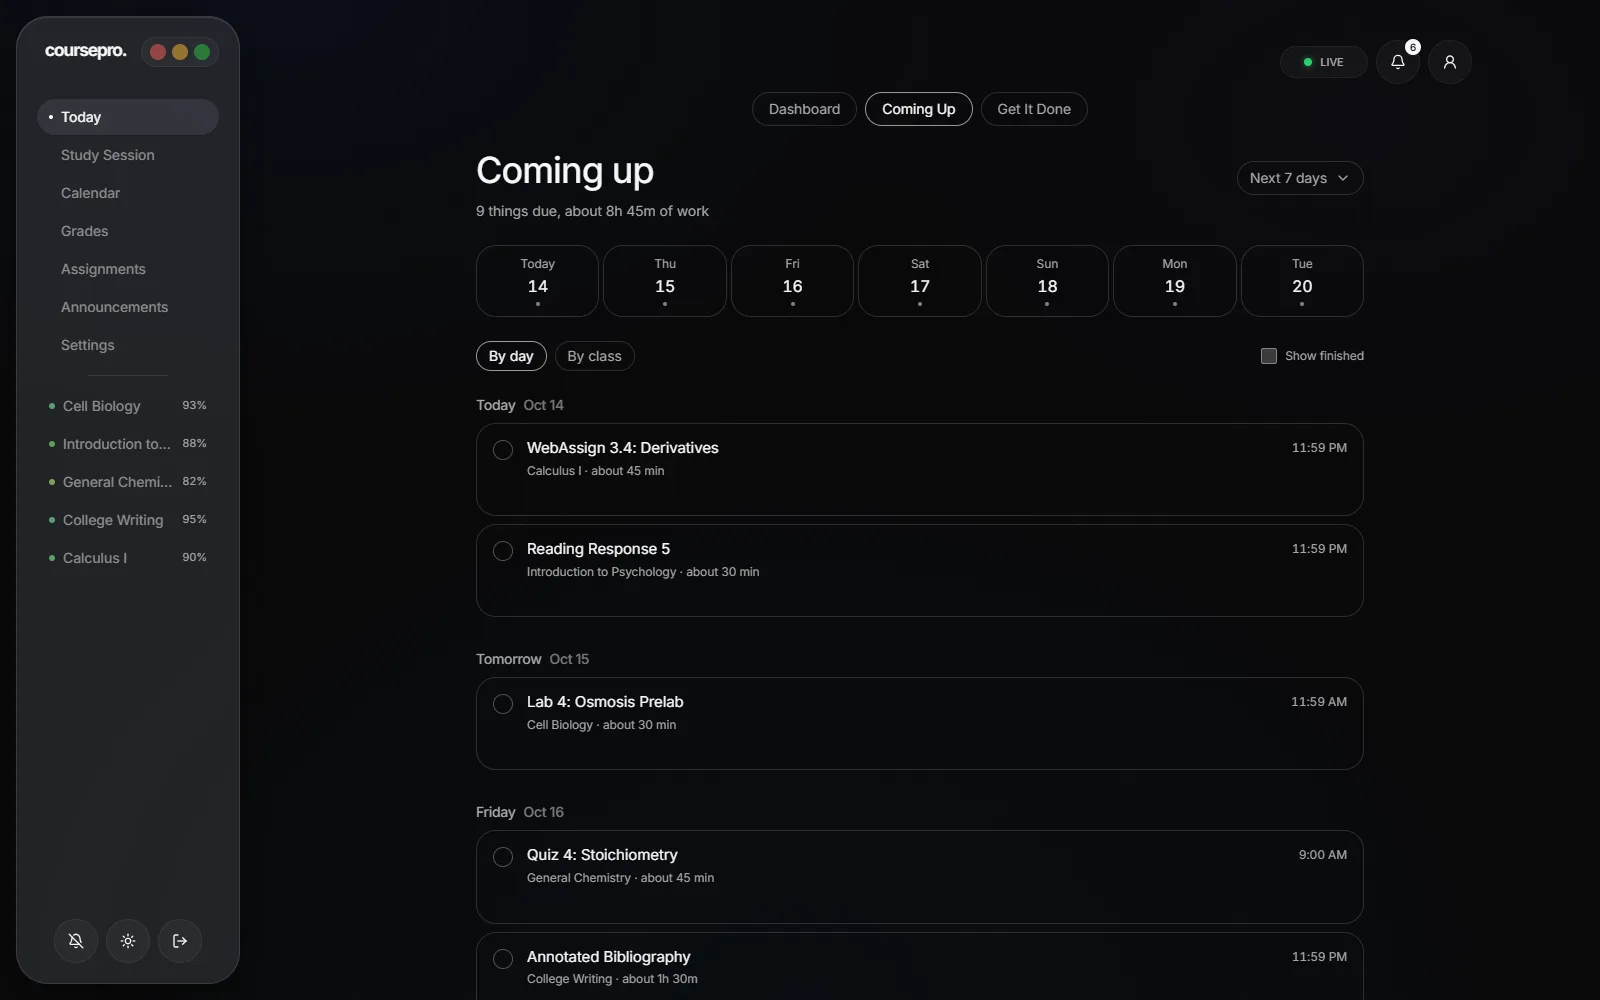Viewport: 1600px width, 1000px height.
Task: Open the notifications bell
Action: click(x=1397, y=62)
